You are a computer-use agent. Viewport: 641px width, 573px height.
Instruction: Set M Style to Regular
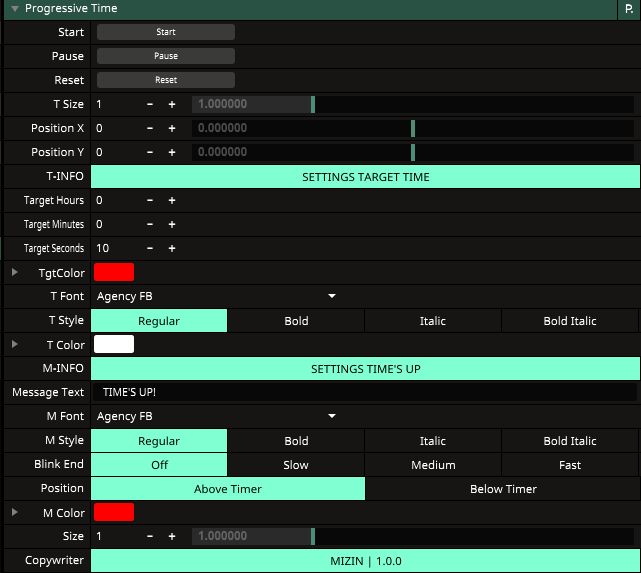[x=159, y=441]
